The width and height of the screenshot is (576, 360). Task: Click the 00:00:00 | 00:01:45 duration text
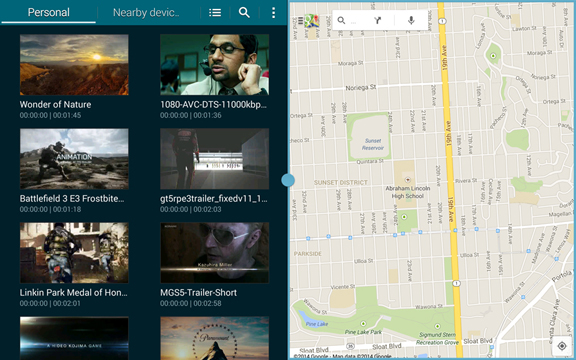click(x=50, y=115)
